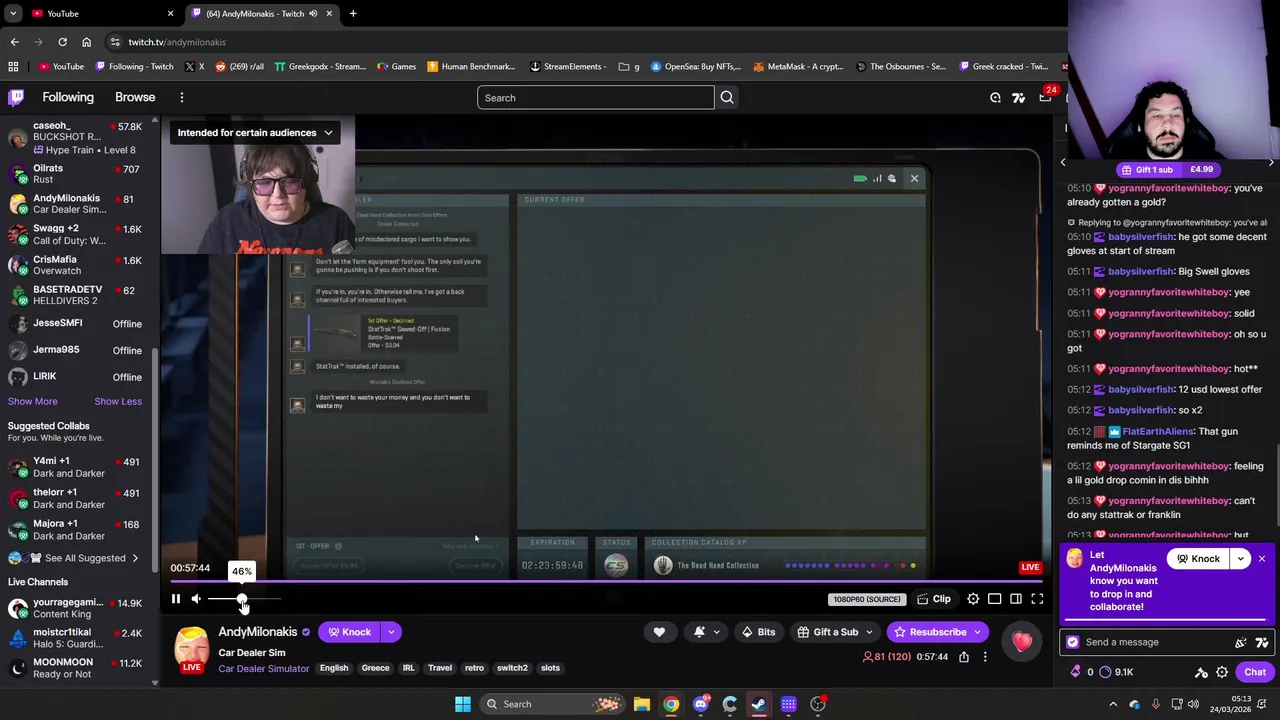The height and width of the screenshot is (720, 1280).
Task: Open the Following page in Twitch nav
Action: [68, 97]
